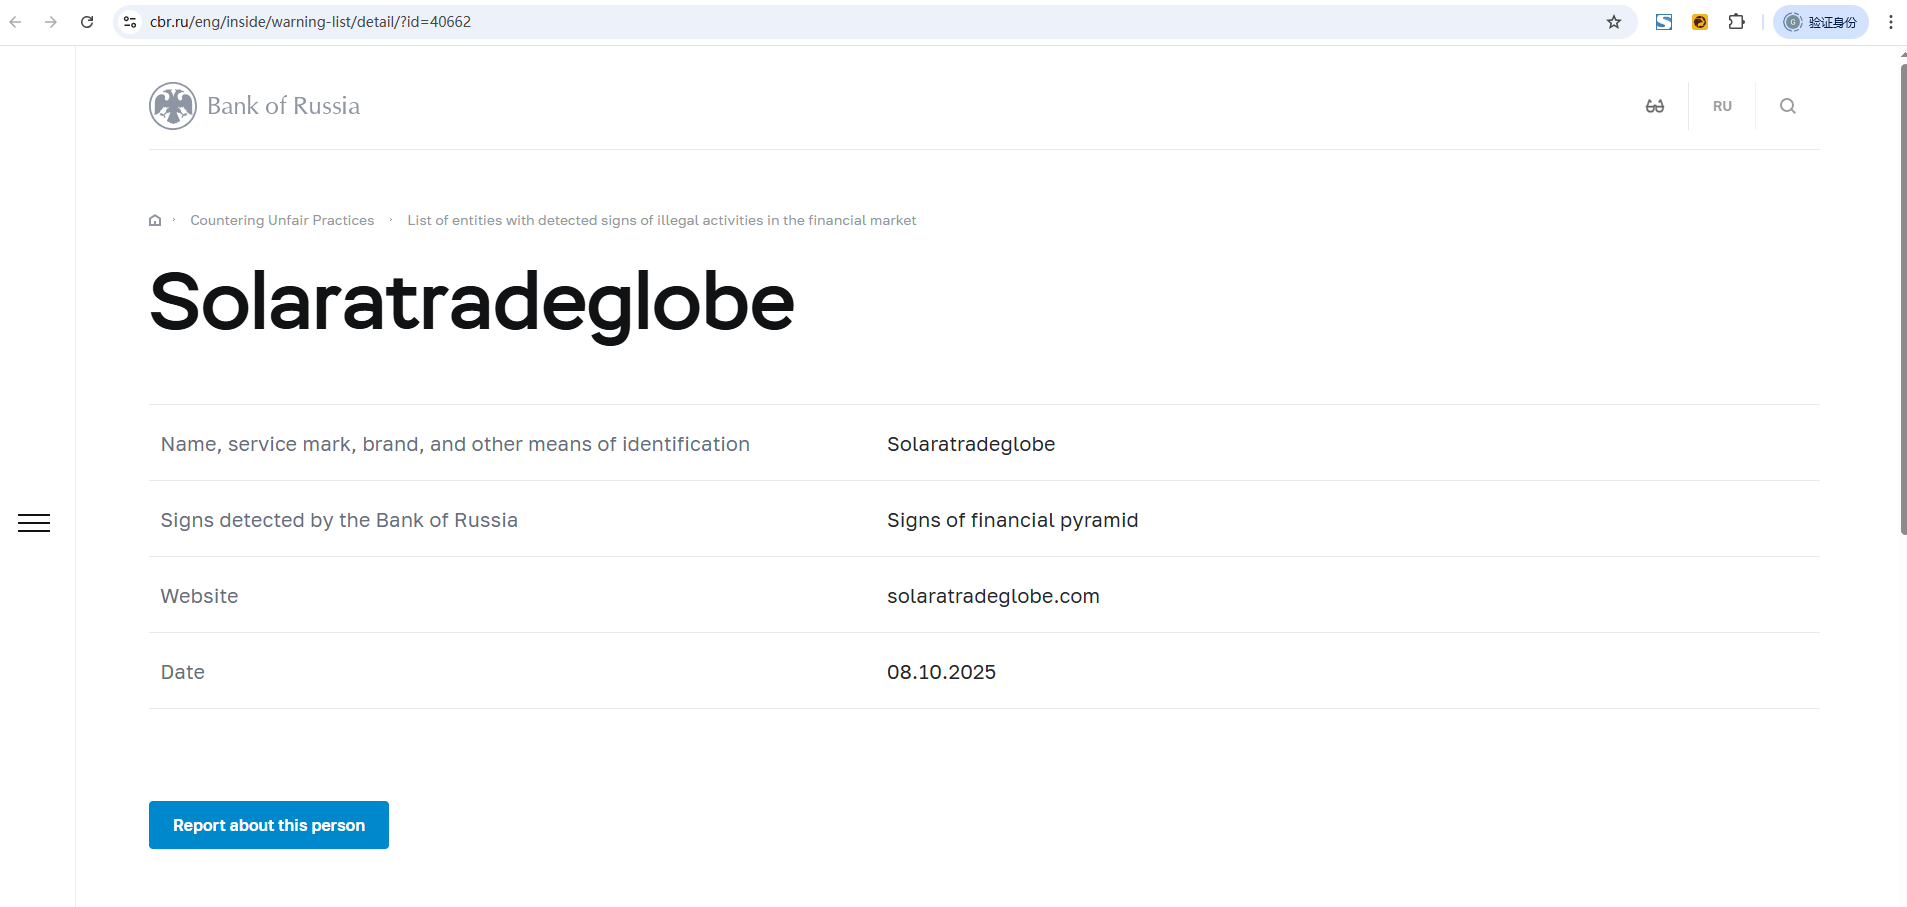Click the Bank of Russia header text
The height and width of the screenshot is (907, 1907).
[283, 106]
